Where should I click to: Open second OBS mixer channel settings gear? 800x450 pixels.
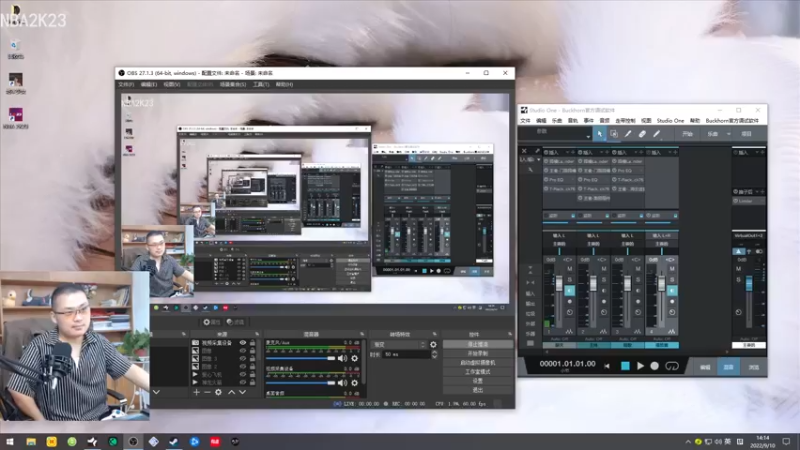tap(355, 383)
